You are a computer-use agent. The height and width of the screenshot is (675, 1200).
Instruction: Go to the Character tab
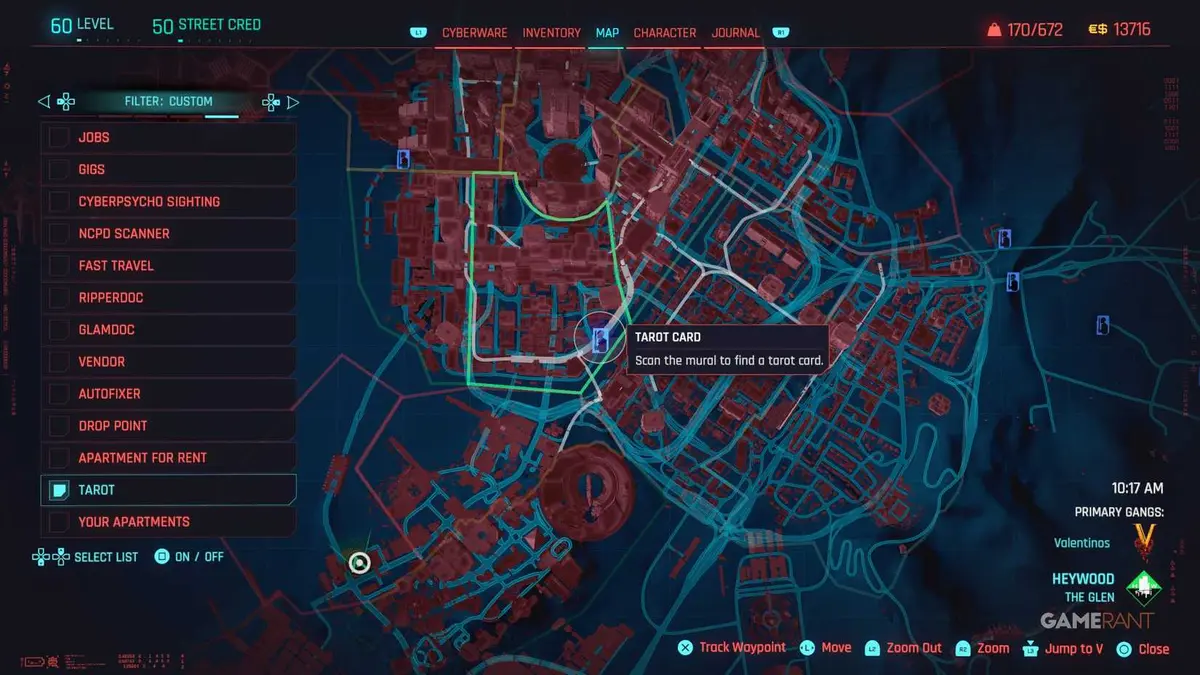pos(665,33)
